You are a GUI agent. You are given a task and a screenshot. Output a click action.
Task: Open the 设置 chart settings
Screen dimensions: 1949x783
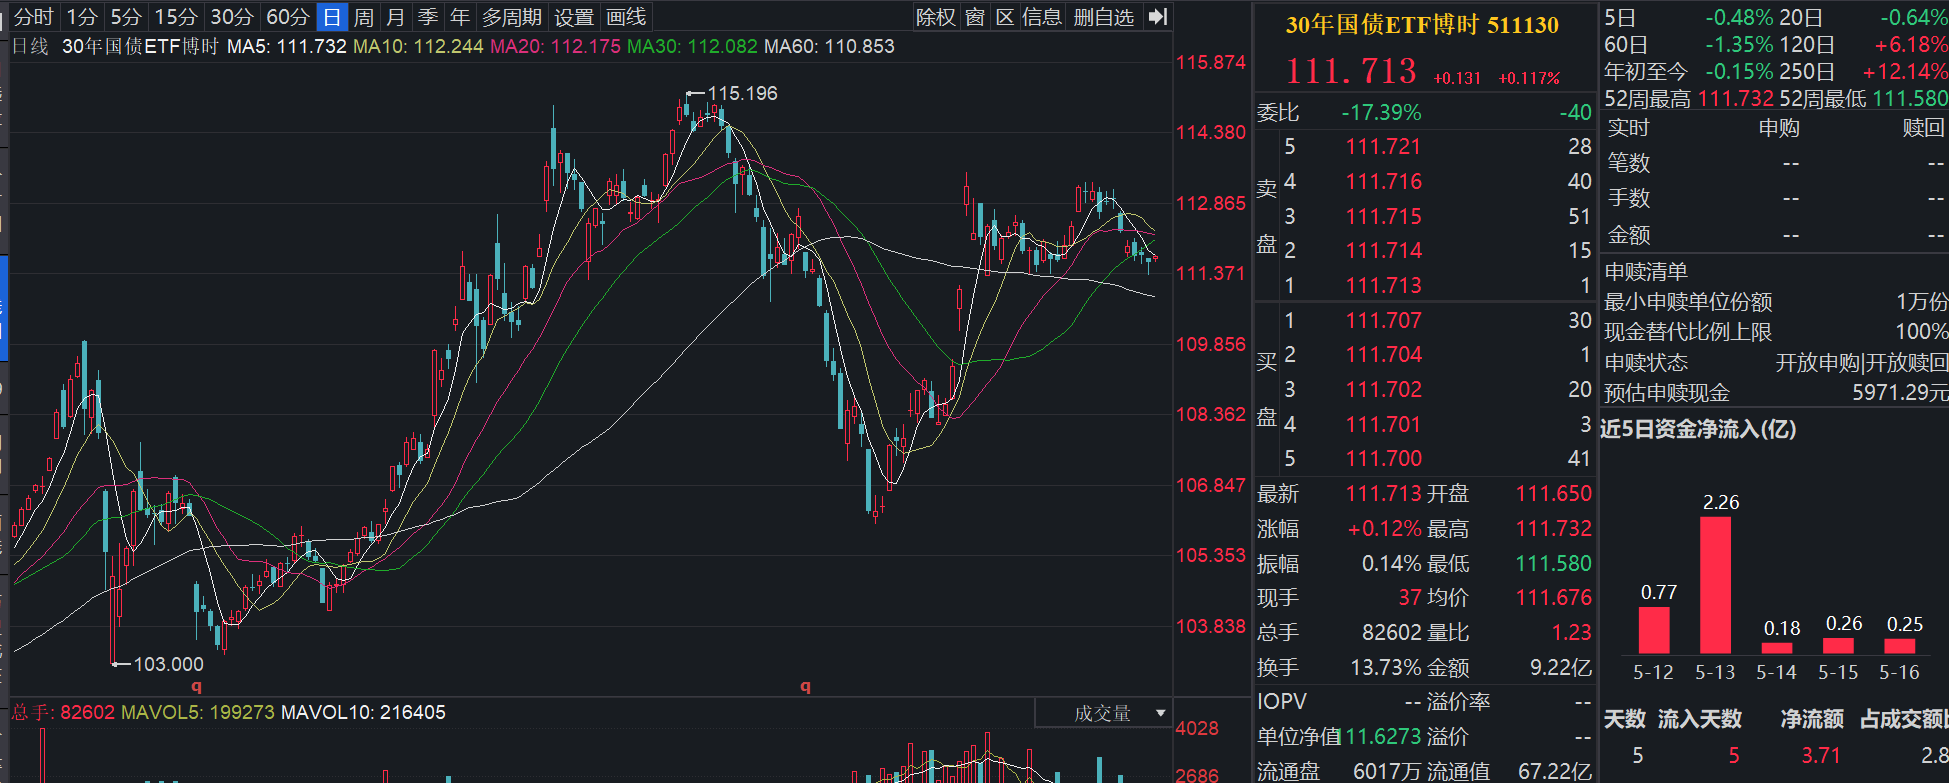point(574,17)
